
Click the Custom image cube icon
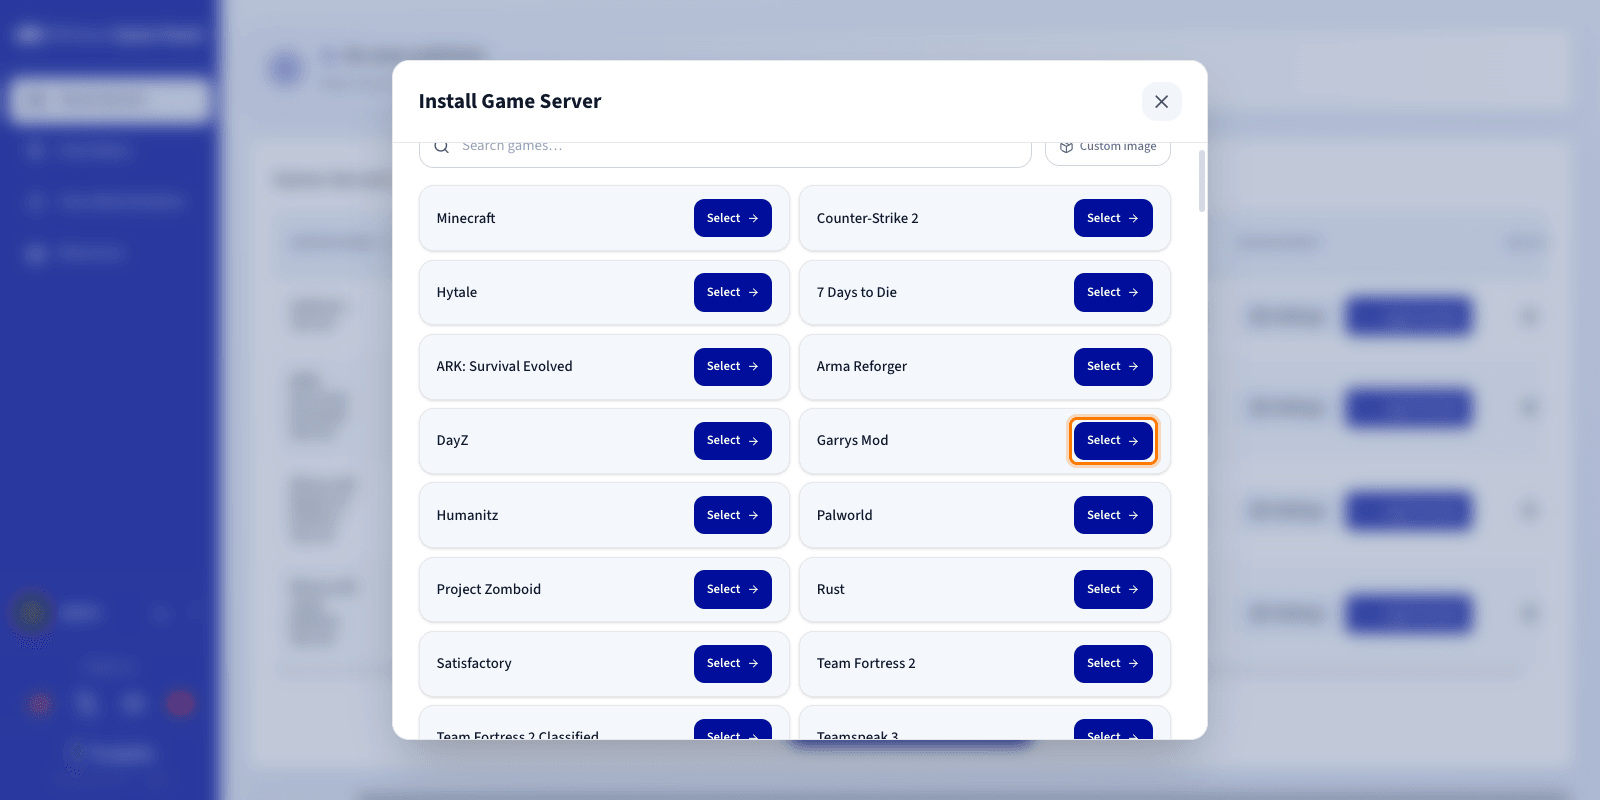point(1066,147)
